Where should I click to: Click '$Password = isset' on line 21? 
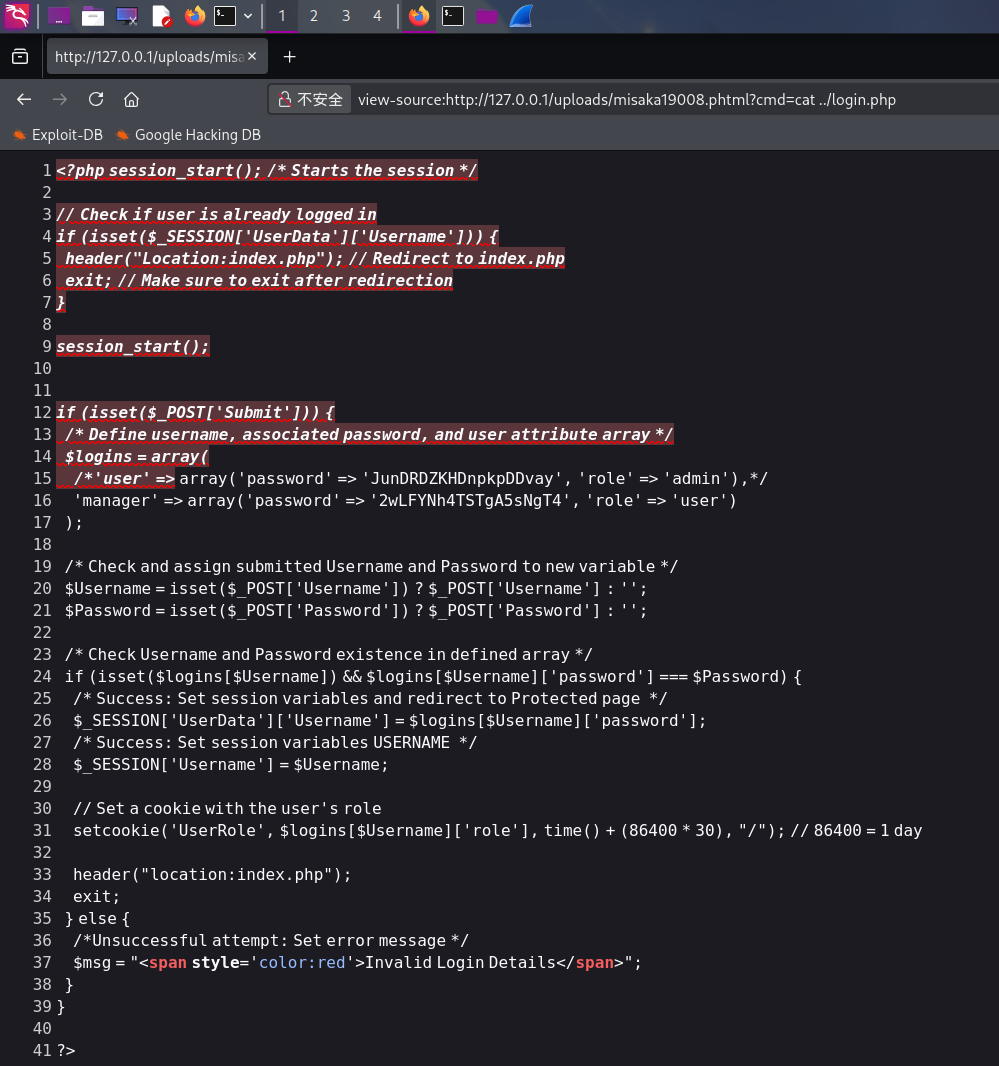(141, 611)
